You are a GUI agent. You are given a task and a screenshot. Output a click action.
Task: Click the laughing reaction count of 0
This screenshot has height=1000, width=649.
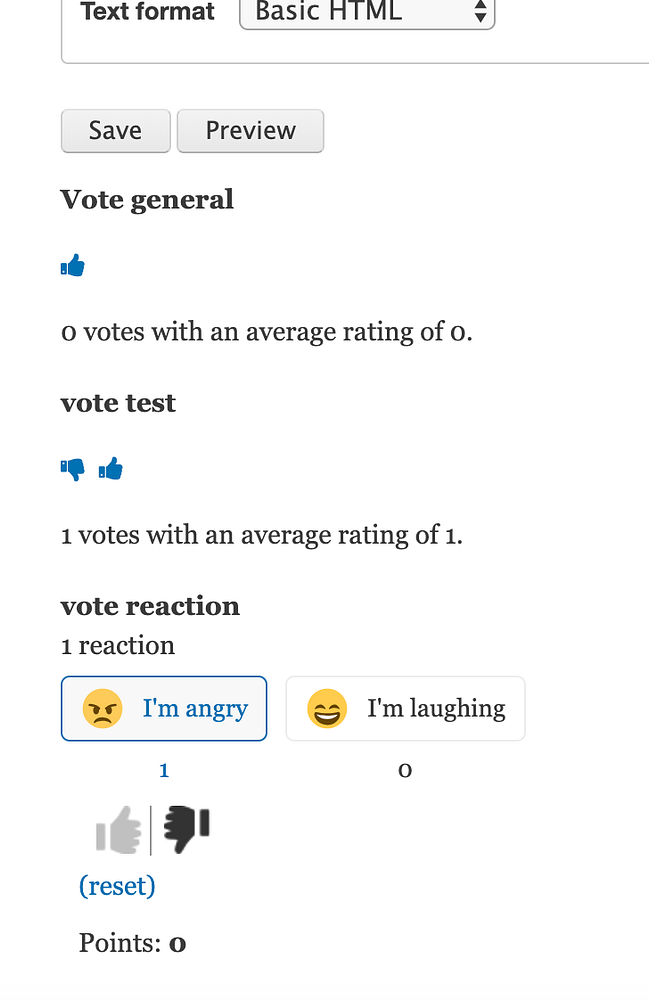tap(405, 770)
